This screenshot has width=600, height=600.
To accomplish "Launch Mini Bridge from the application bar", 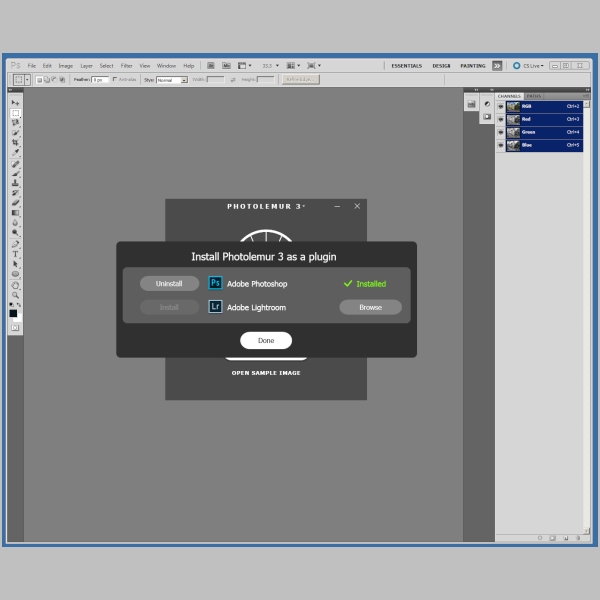I will [227, 66].
